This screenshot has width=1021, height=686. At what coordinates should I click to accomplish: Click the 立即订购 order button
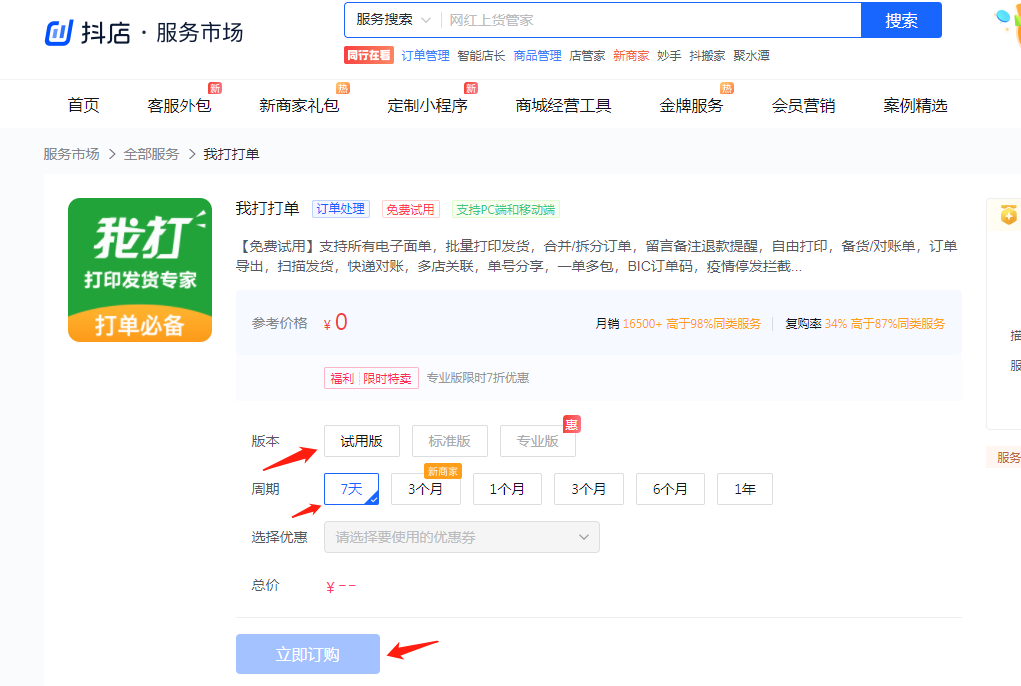(x=307, y=654)
